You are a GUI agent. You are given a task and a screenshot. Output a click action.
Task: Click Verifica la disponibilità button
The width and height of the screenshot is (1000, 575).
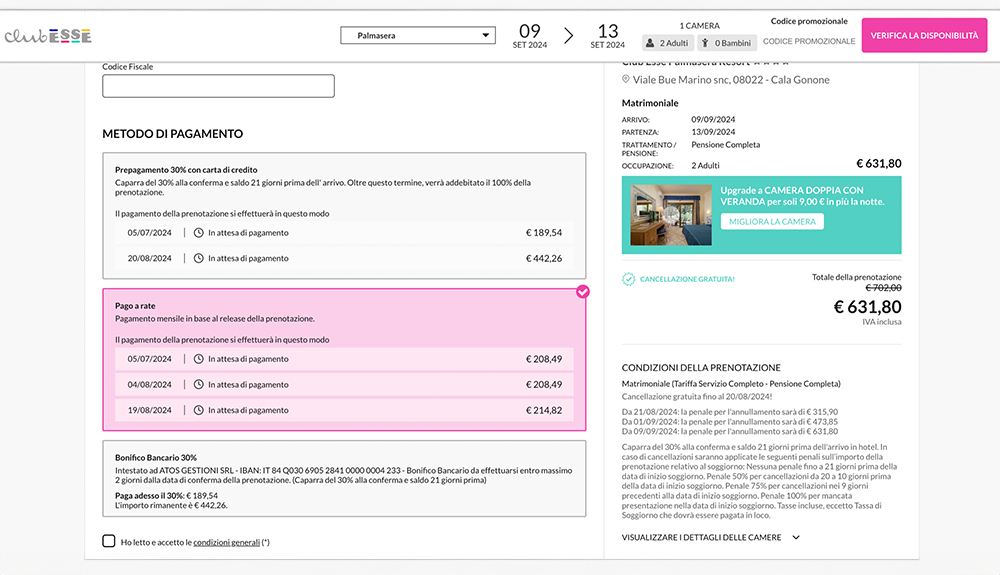924,35
